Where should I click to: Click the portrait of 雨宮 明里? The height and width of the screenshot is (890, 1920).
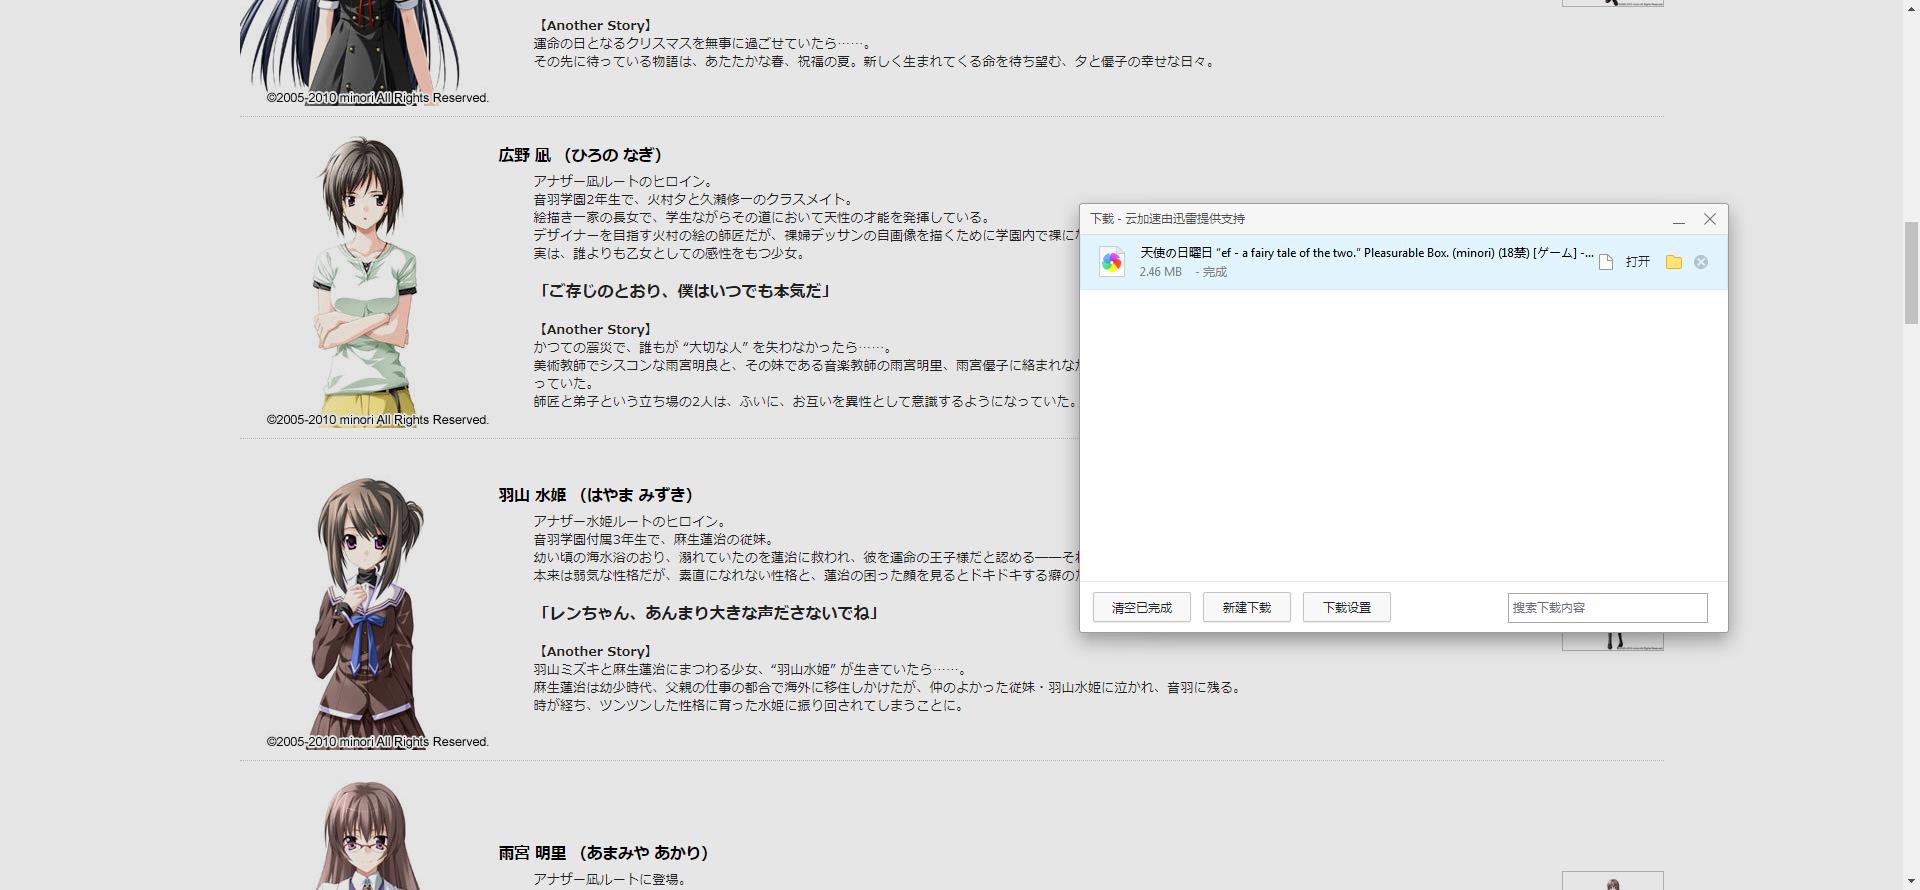(365, 836)
